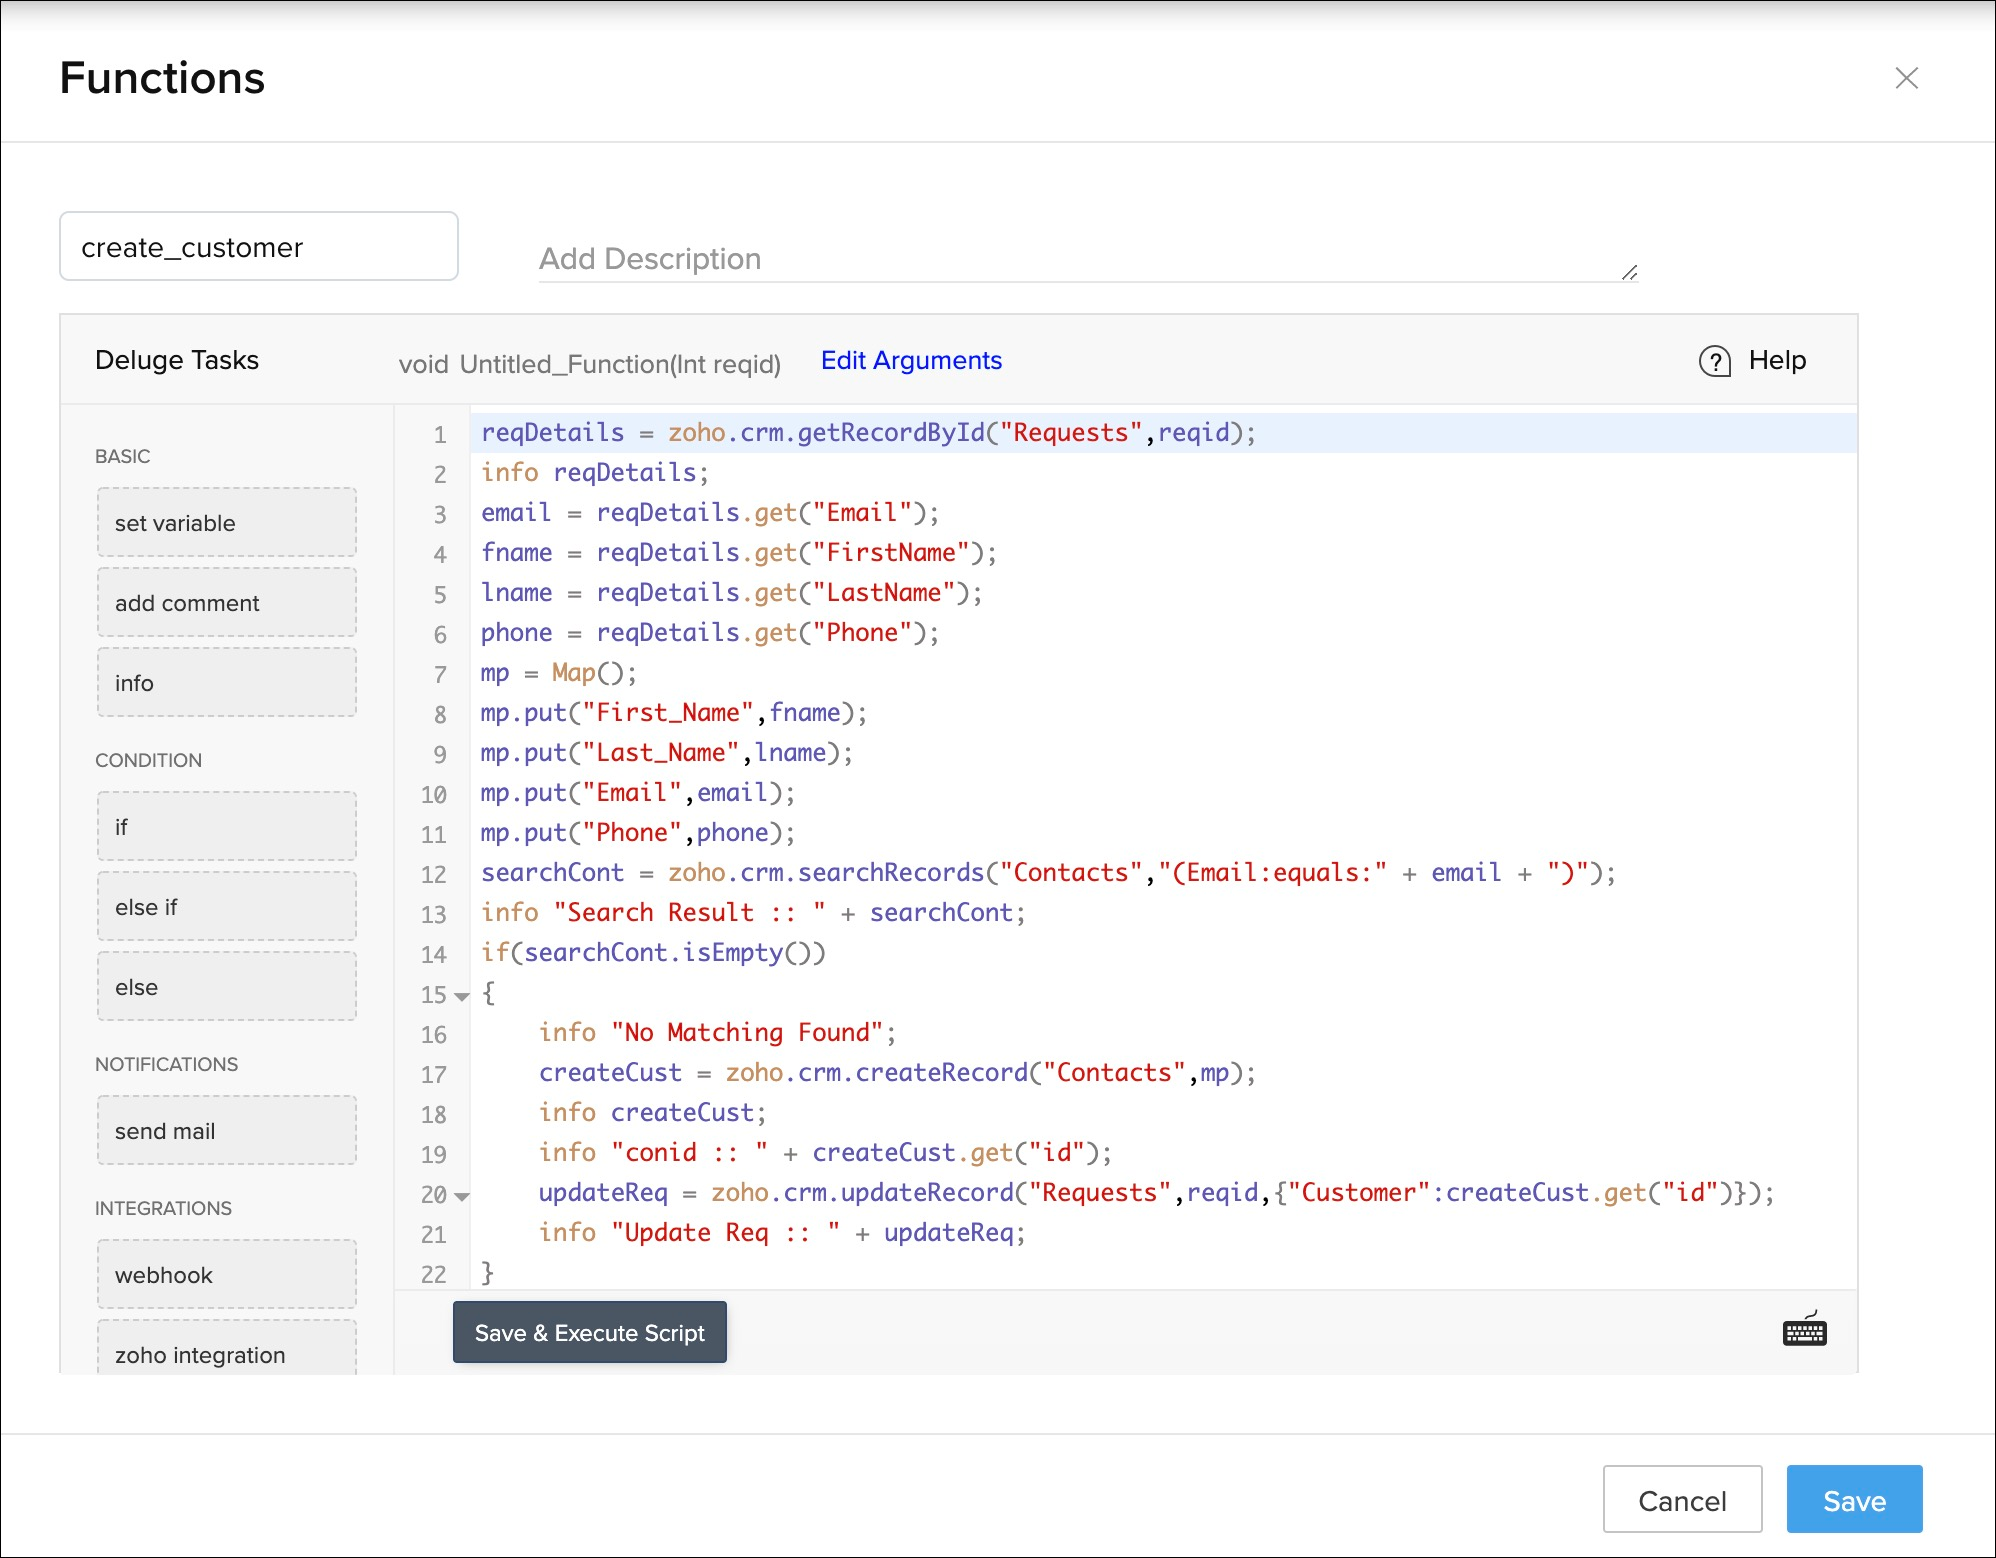Click the blue Save button

(x=1853, y=1500)
